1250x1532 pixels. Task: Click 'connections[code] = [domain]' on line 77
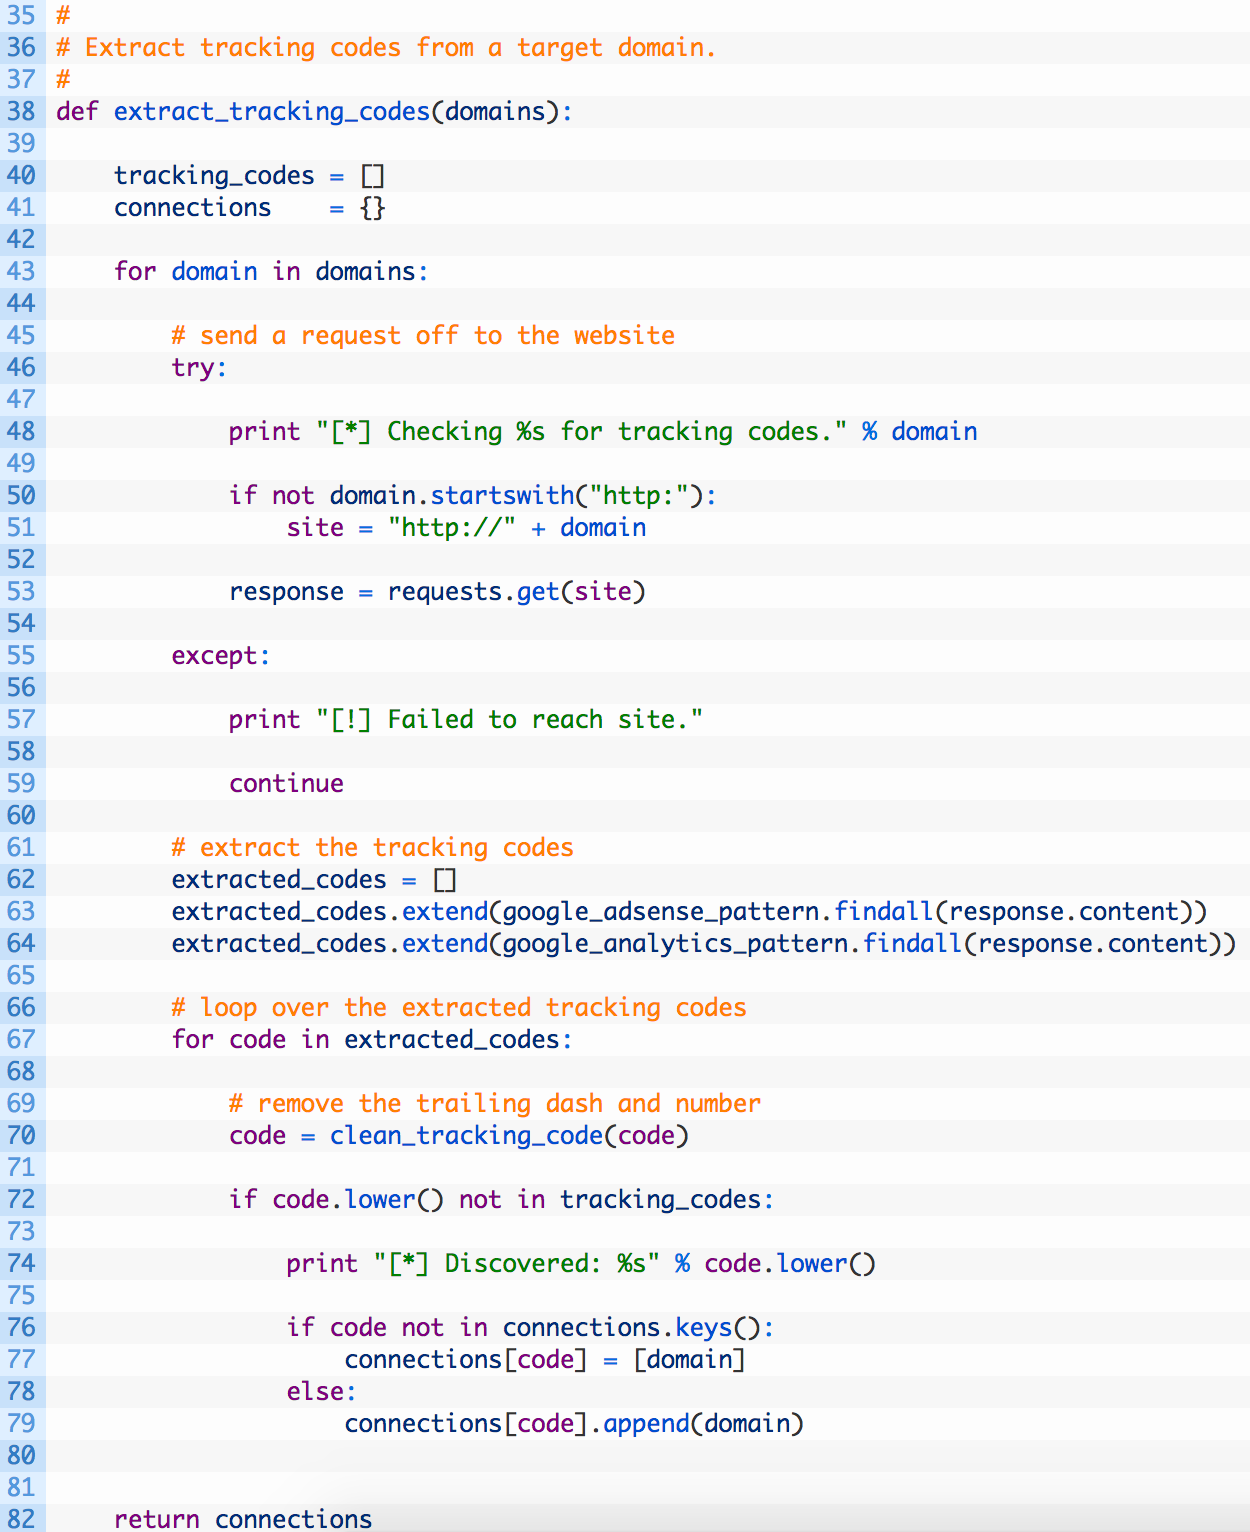(545, 1360)
